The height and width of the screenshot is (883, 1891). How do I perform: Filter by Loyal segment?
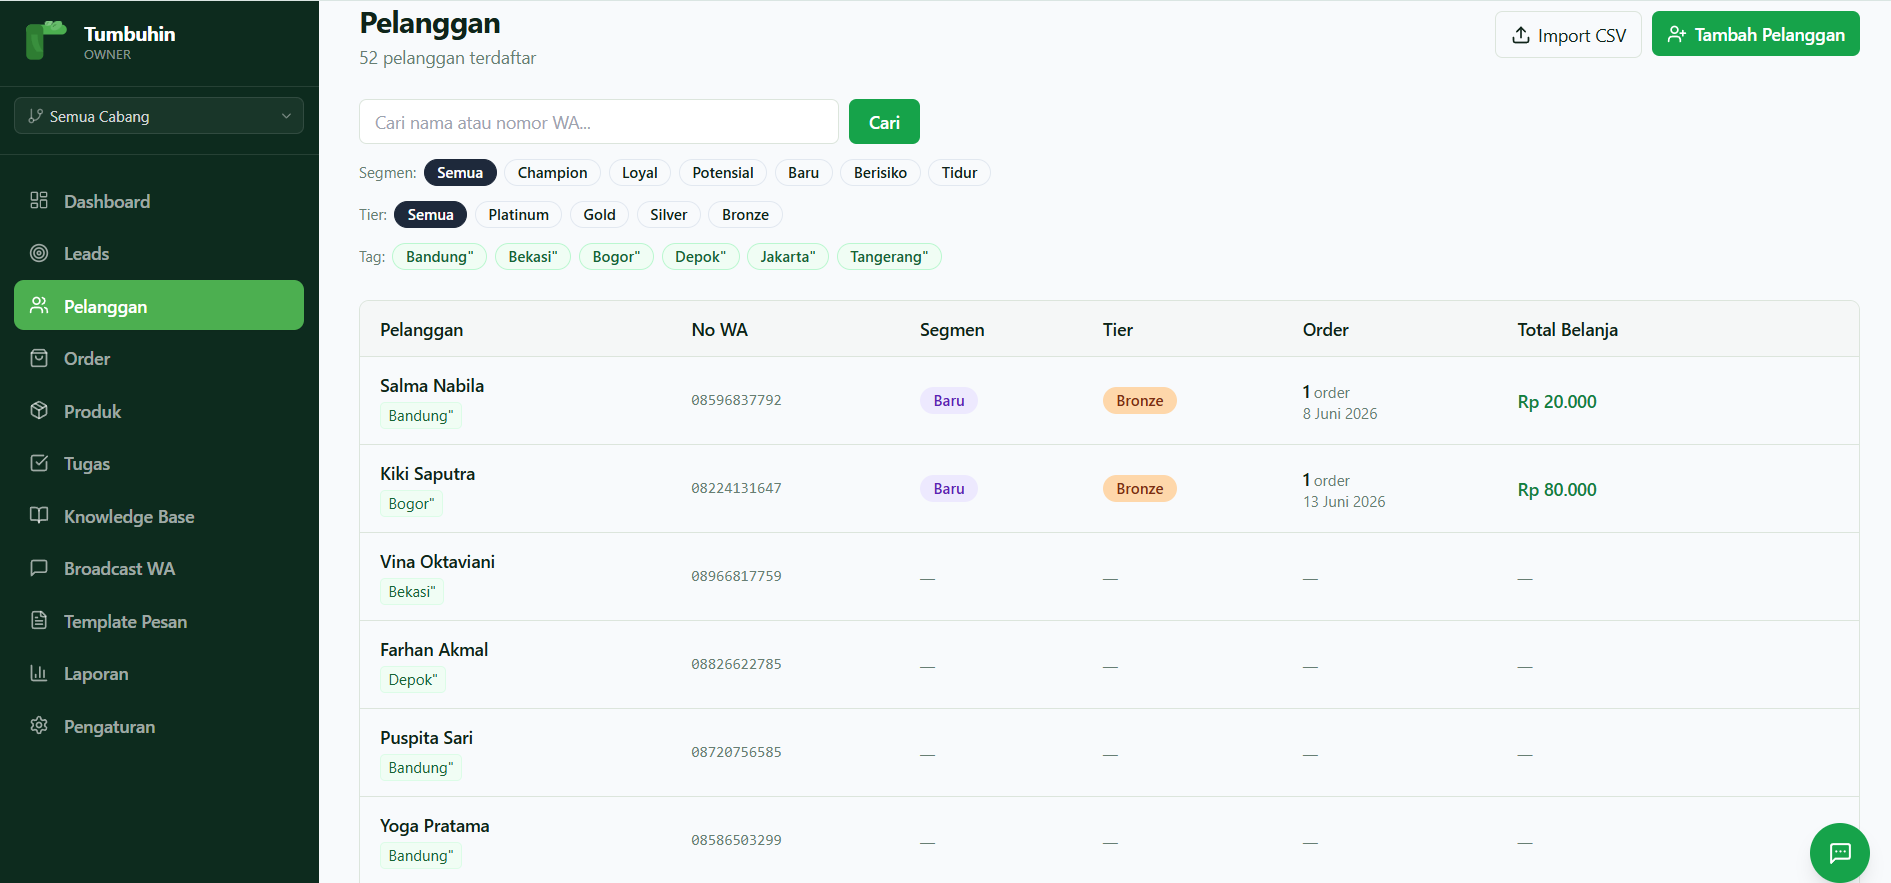pyautogui.click(x=640, y=173)
